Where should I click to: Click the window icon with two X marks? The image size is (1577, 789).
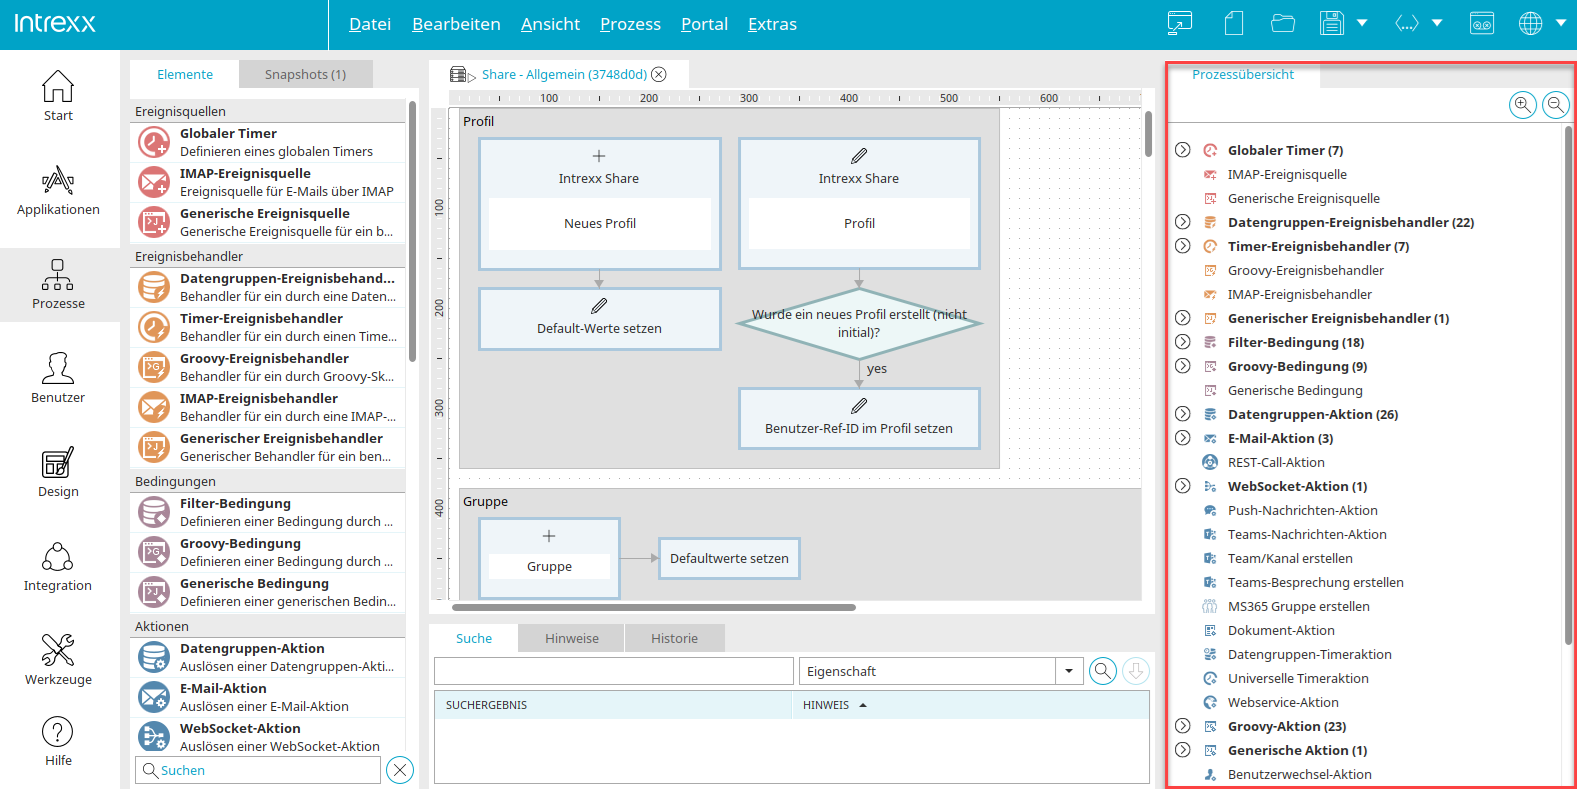[x=1482, y=23]
